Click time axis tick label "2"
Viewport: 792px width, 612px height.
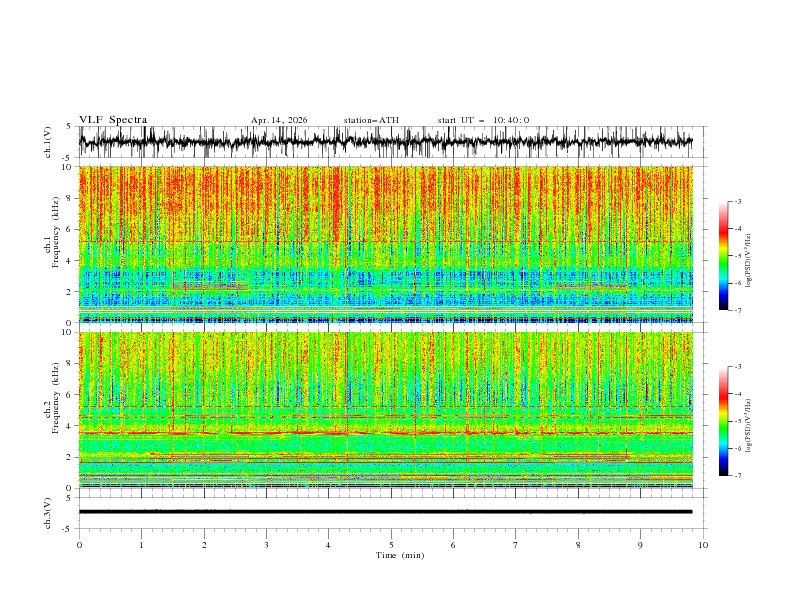(204, 545)
